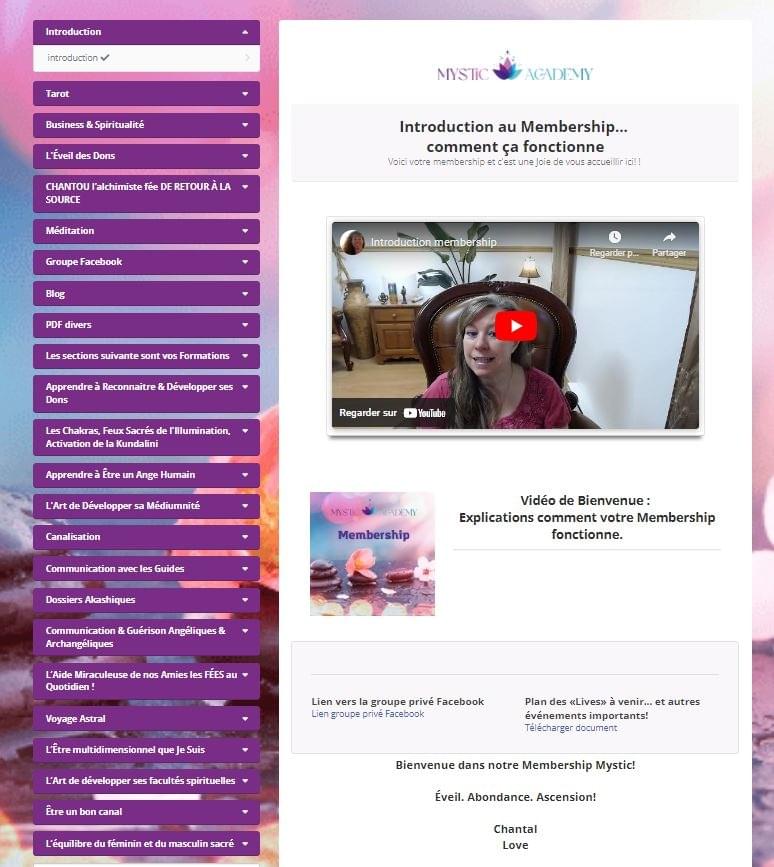Expand the PDF divers section

point(146,325)
